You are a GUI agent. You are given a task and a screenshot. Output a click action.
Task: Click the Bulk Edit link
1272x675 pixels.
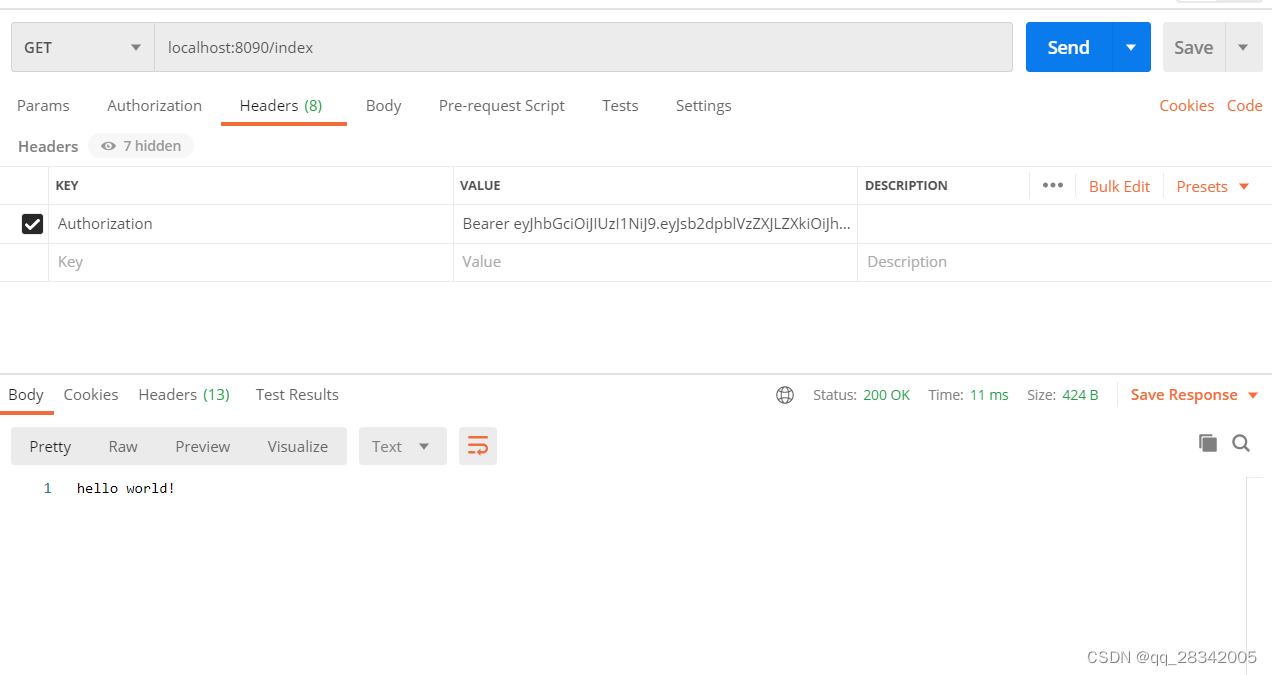coord(1119,186)
